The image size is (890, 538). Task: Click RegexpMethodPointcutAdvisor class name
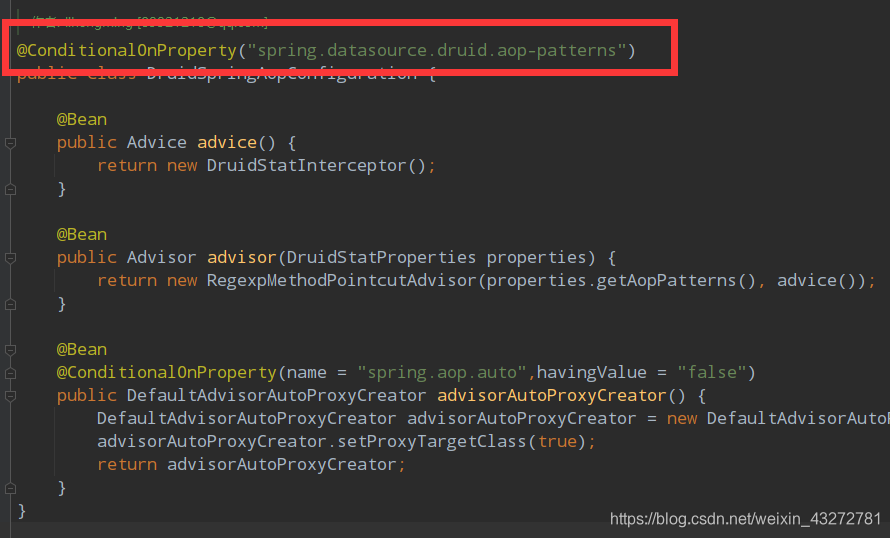pyautogui.click(x=342, y=280)
